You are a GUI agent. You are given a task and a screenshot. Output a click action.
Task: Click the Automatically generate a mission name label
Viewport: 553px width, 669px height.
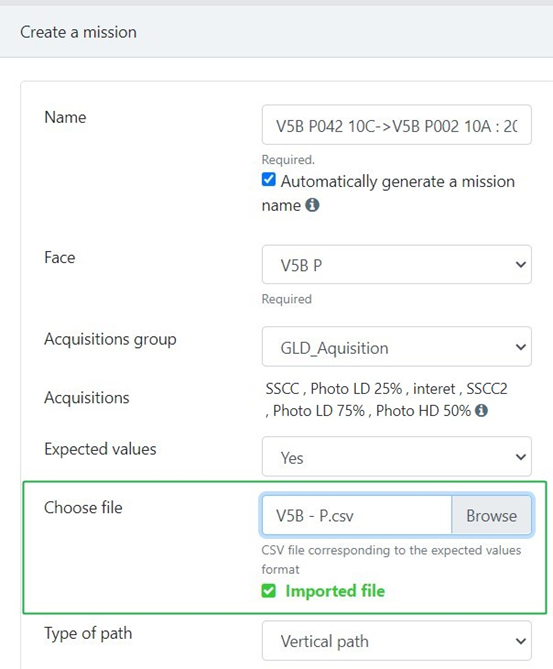[x=388, y=193]
